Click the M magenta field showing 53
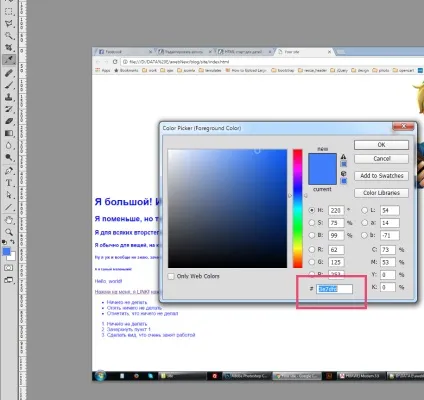424x400 pixels. pos(388,262)
